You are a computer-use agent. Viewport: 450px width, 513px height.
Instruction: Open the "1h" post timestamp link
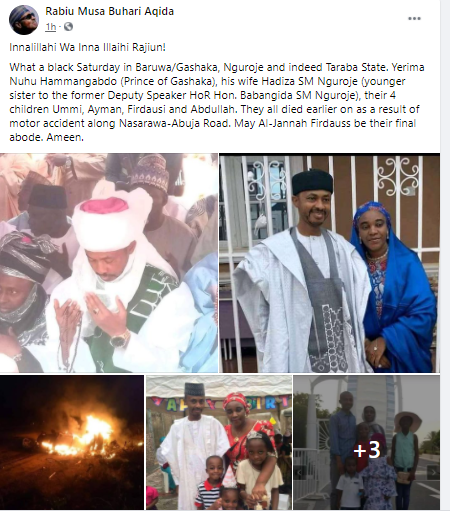[51, 27]
